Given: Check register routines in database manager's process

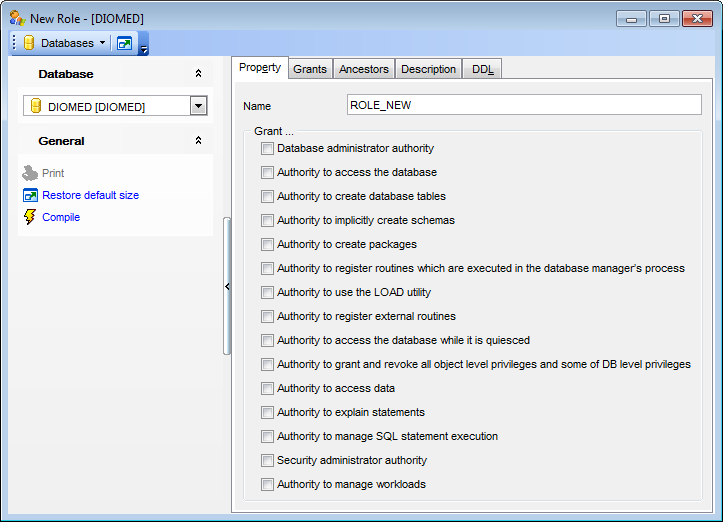Looking at the screenshot, I should 267,268.
